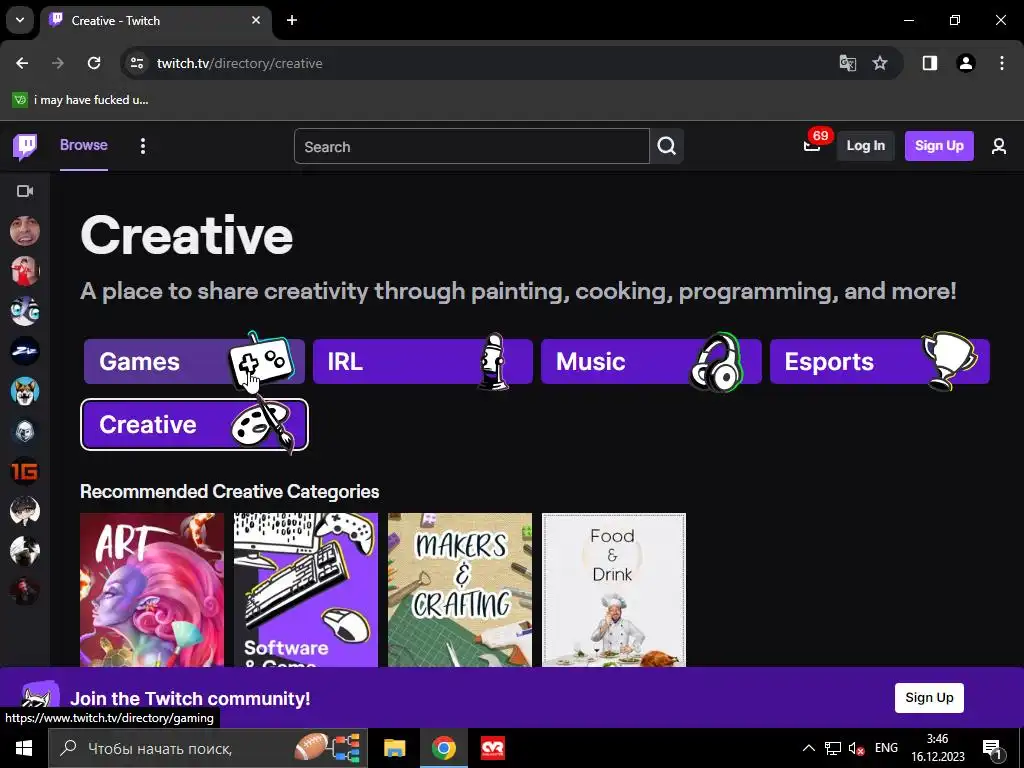1024x768 pixels.
Task: Reload the Twitch page
Action: point(94,63)
